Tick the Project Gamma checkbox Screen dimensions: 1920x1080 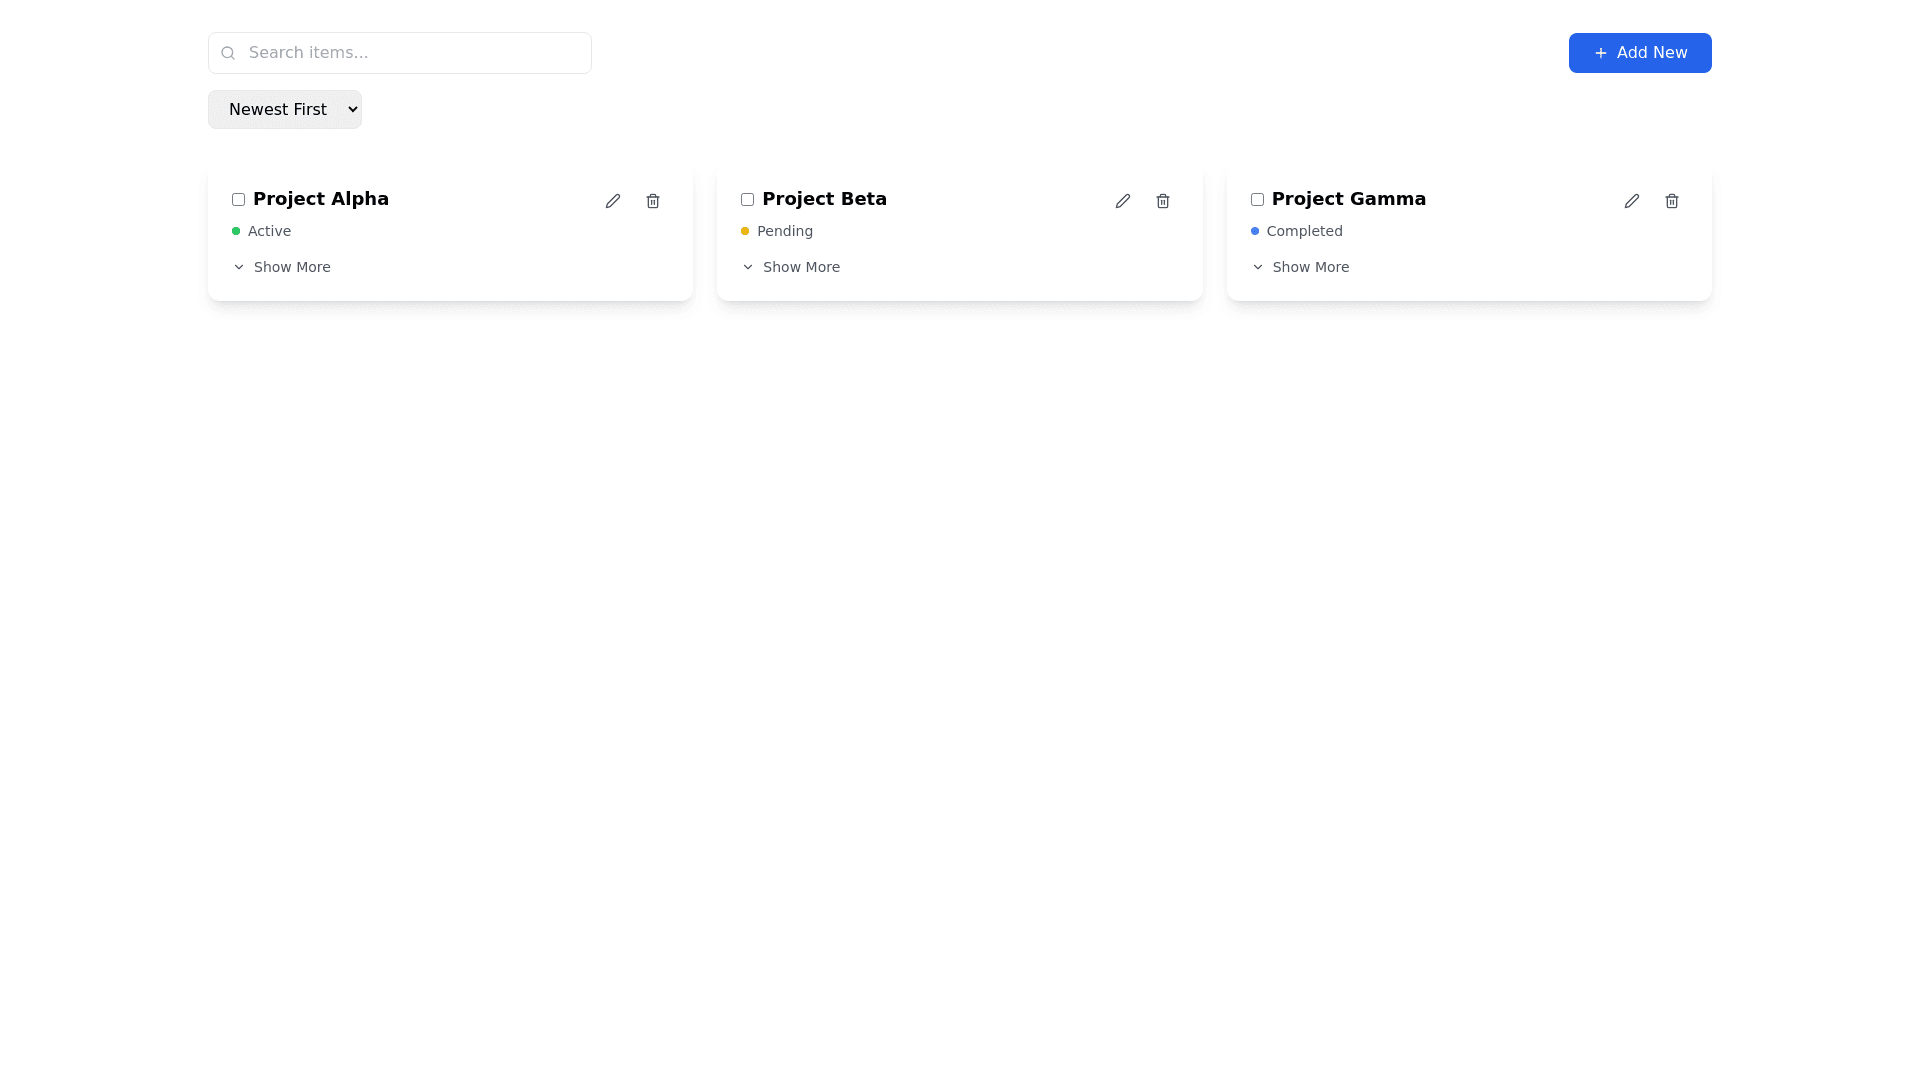point(1257,199)
